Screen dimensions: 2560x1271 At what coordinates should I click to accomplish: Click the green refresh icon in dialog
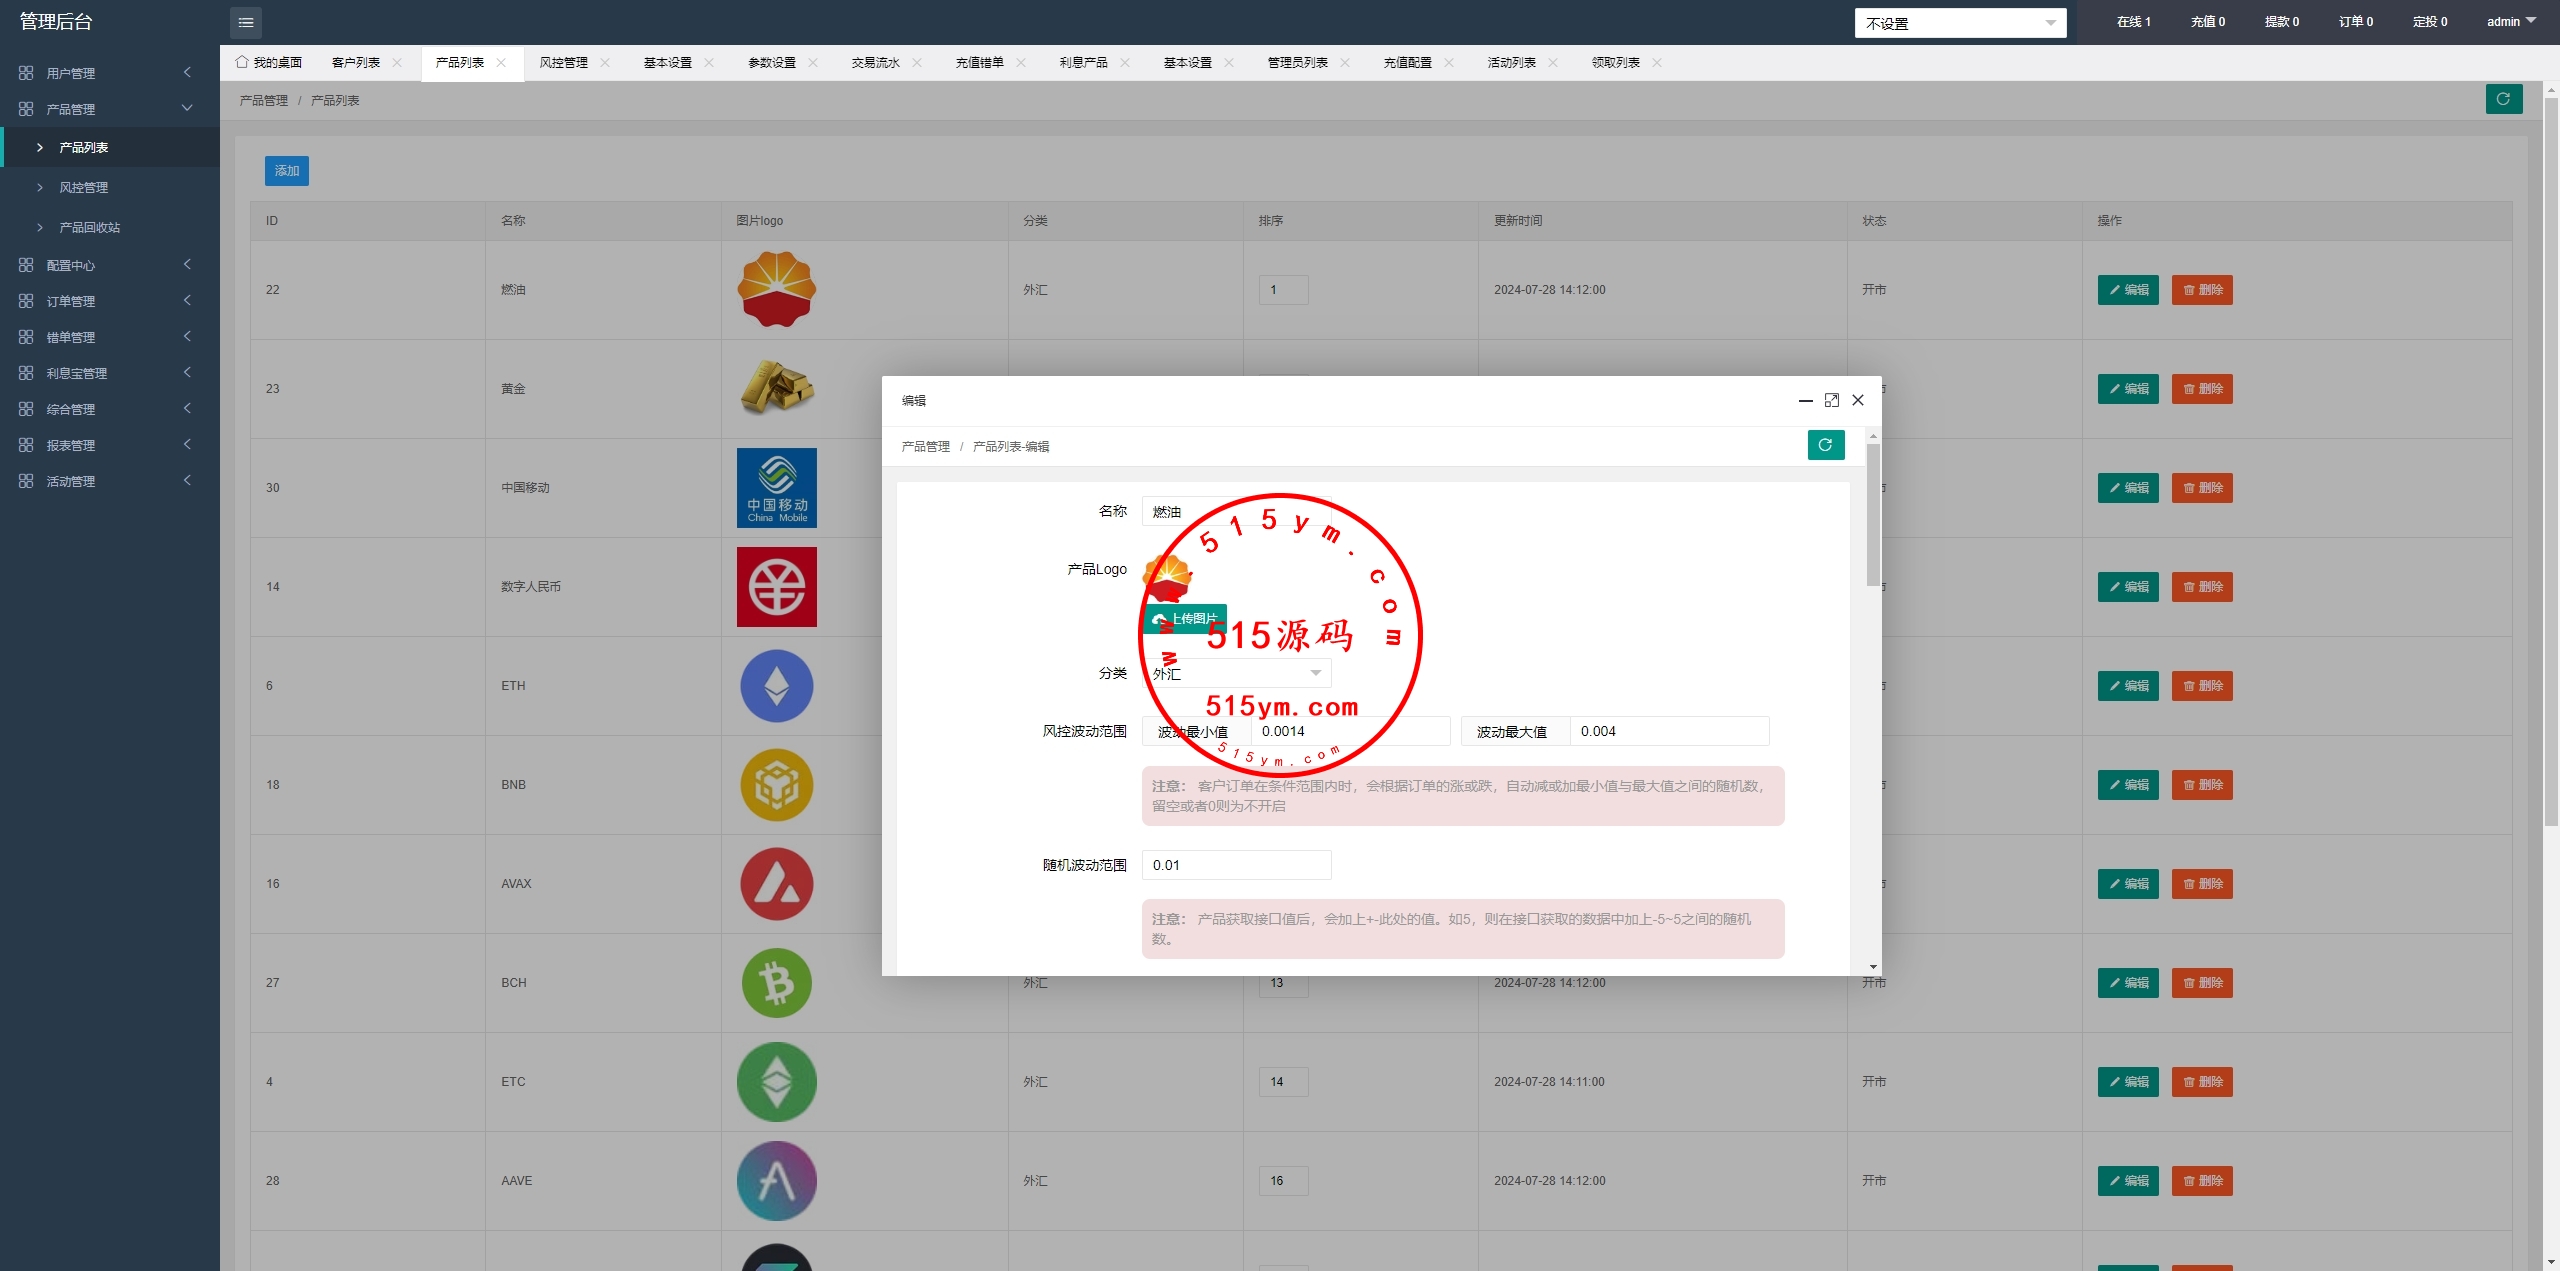pyautogui.click(x=1825, y=445)
